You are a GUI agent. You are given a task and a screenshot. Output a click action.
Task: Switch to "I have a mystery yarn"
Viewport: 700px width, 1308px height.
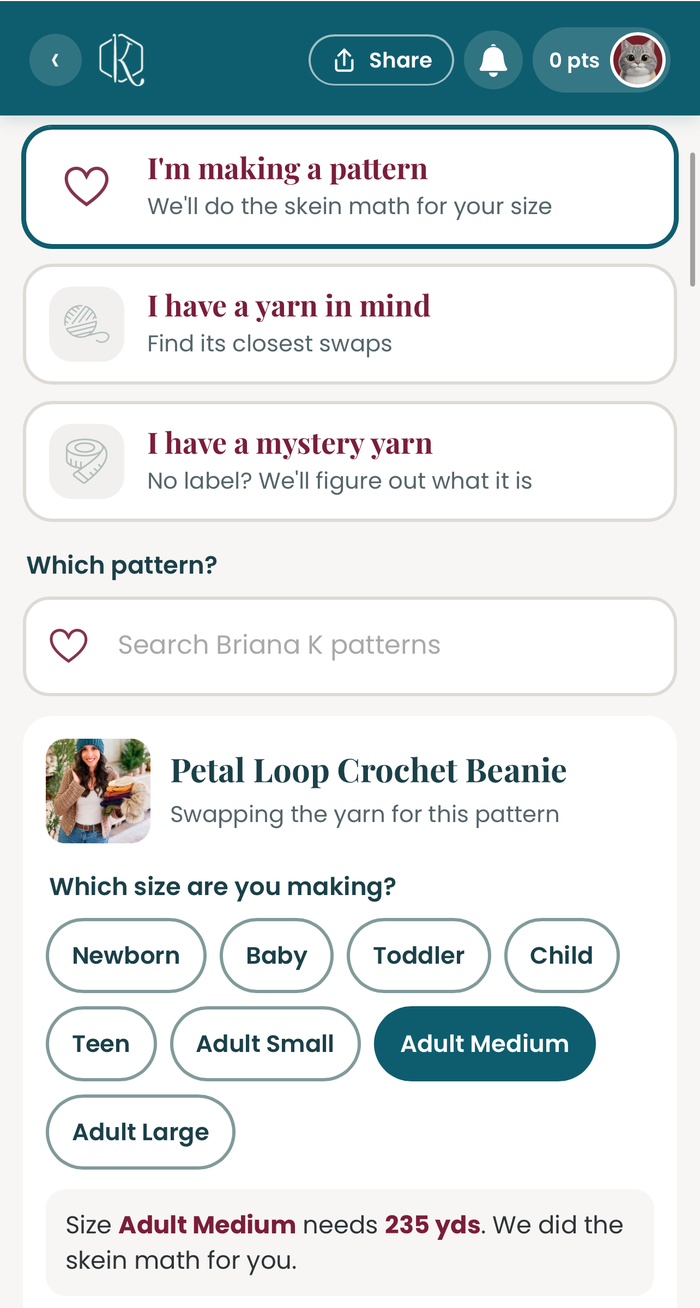pos(350,461)
